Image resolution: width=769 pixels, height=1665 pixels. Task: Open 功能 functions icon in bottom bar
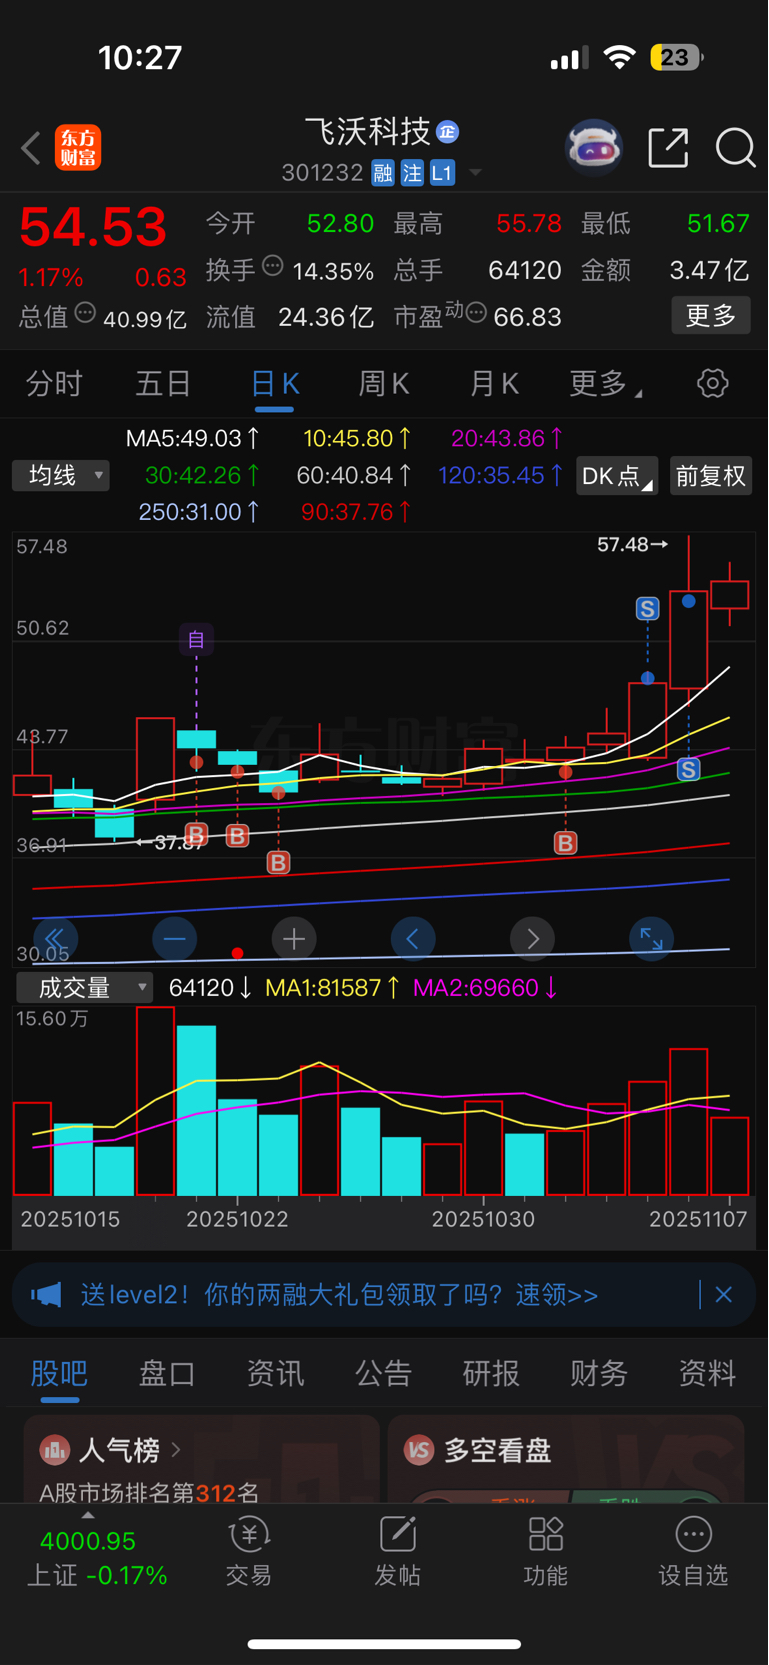coord(545,1535)
